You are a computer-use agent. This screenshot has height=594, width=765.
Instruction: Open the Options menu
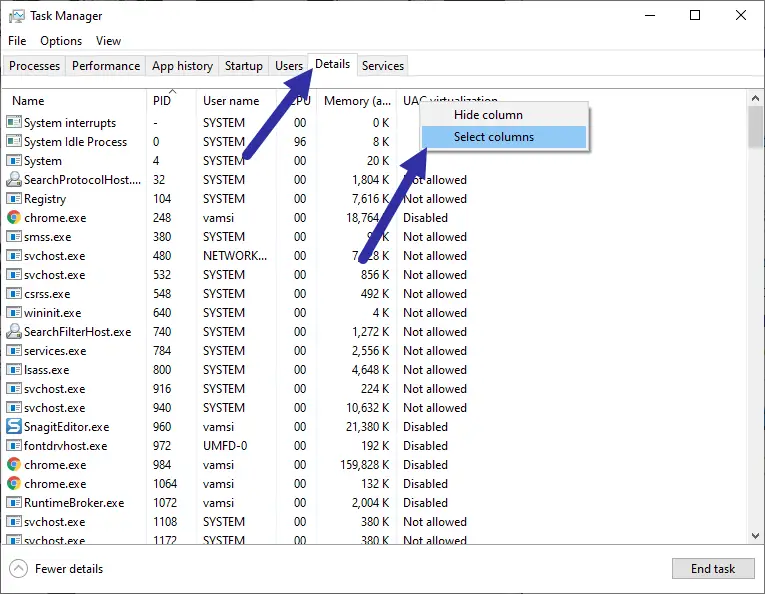coord(61,41)
